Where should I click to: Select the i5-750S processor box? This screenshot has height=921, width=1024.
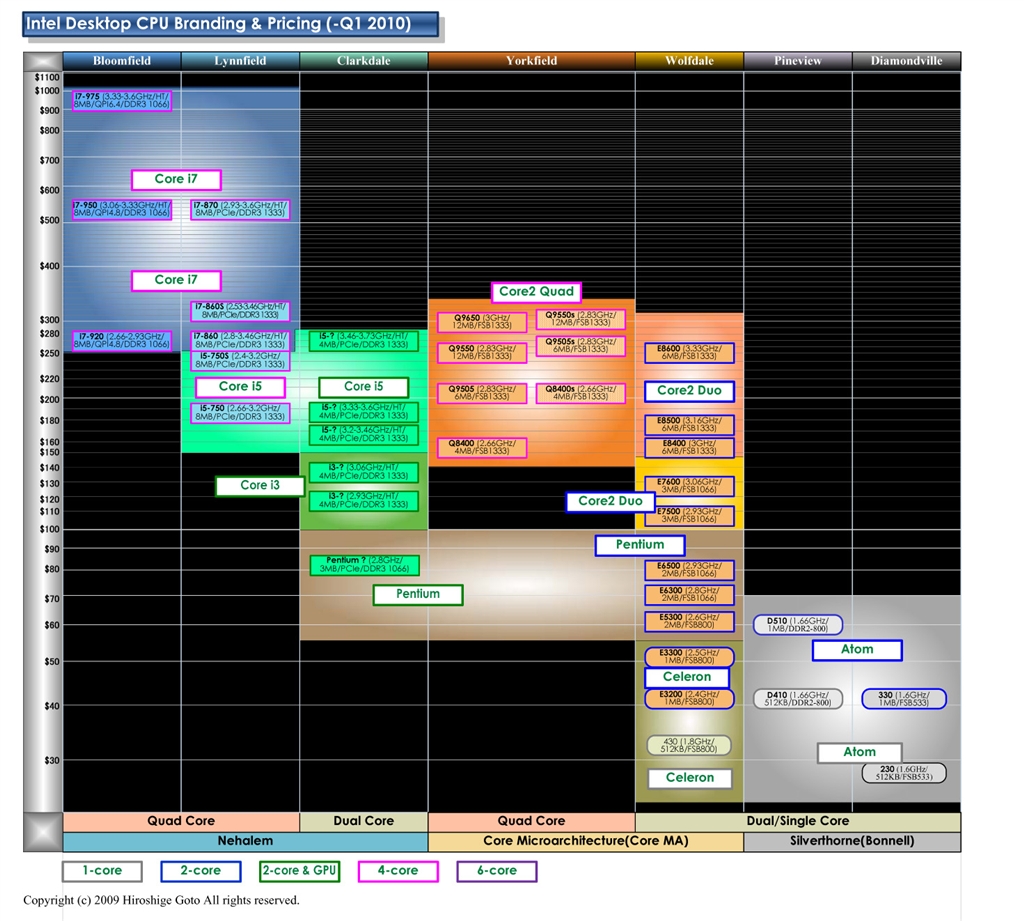pos(240,361)
